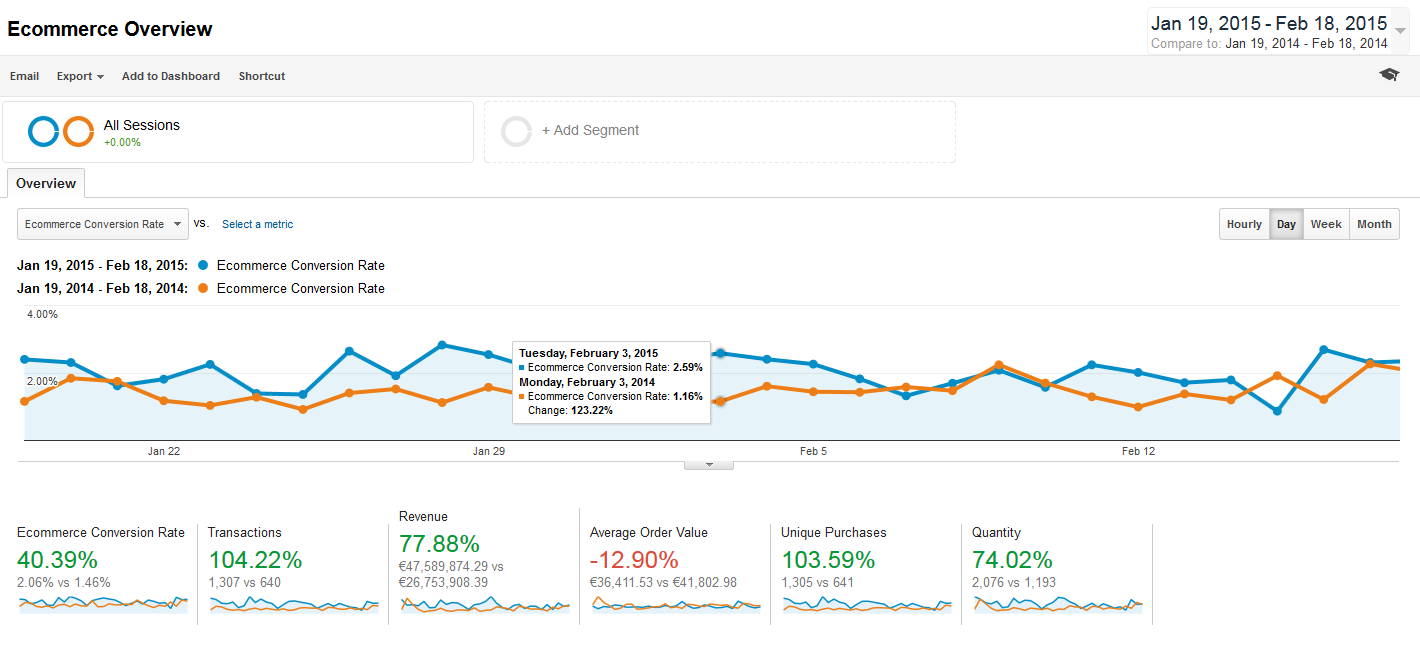Expand the panel below the chart
The width and height of the screenshot is (1420, 670).
click(709, 464)
